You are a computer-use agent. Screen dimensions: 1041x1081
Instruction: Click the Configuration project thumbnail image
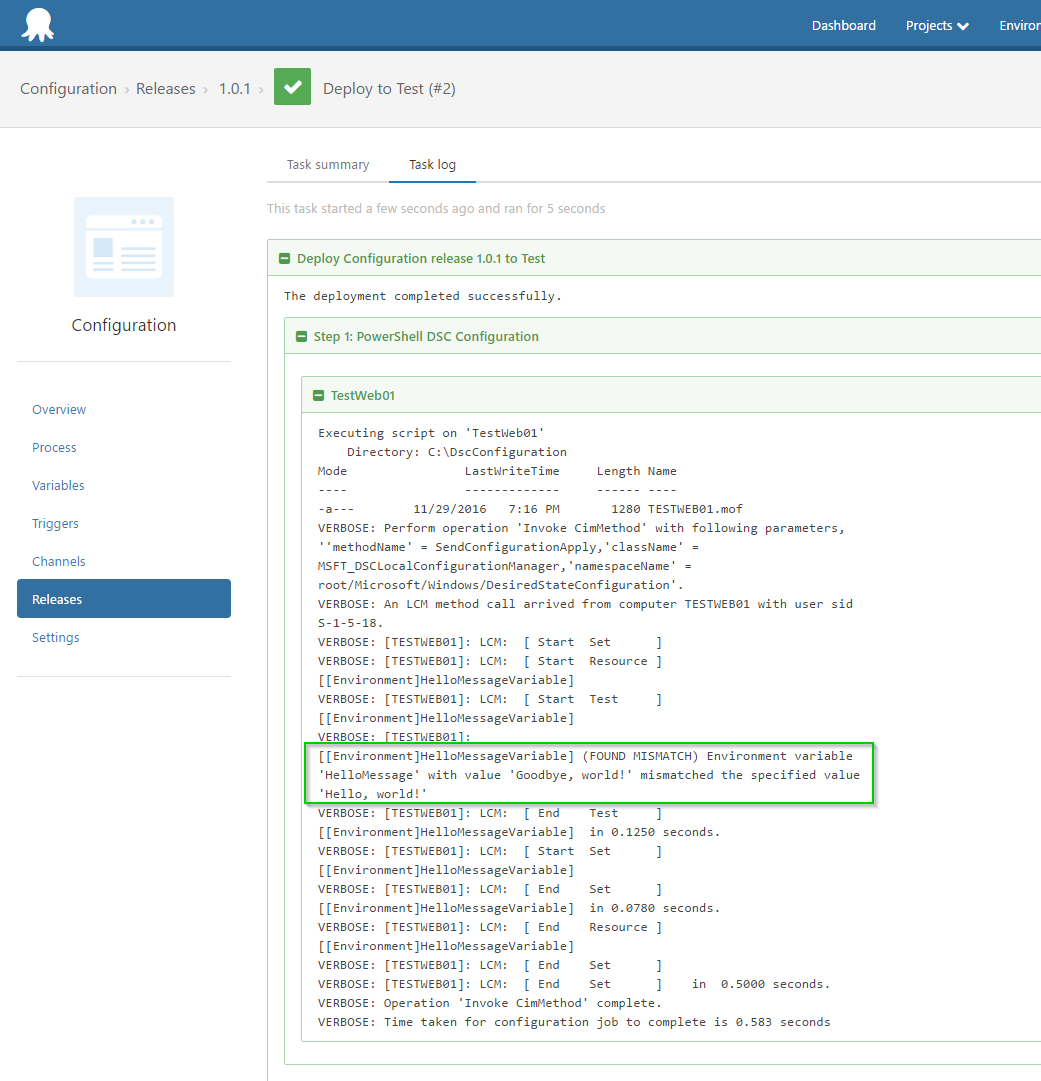pos(124,247)
